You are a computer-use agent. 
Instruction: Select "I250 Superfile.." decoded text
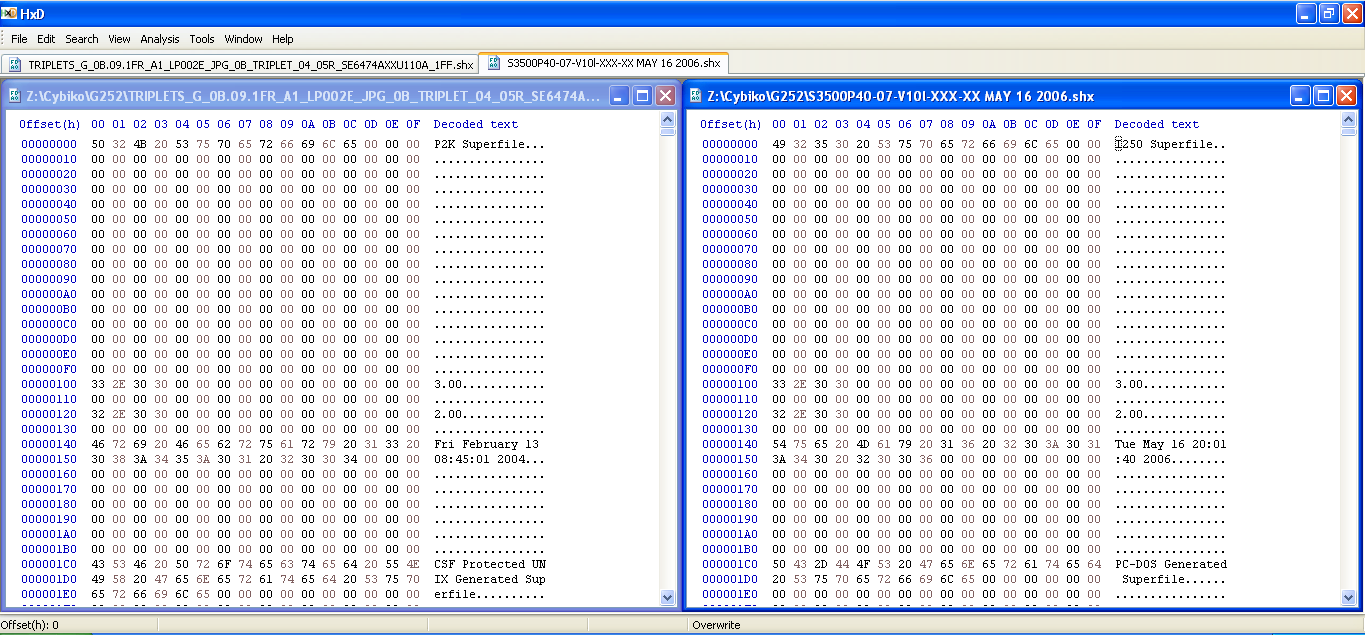1171,144
